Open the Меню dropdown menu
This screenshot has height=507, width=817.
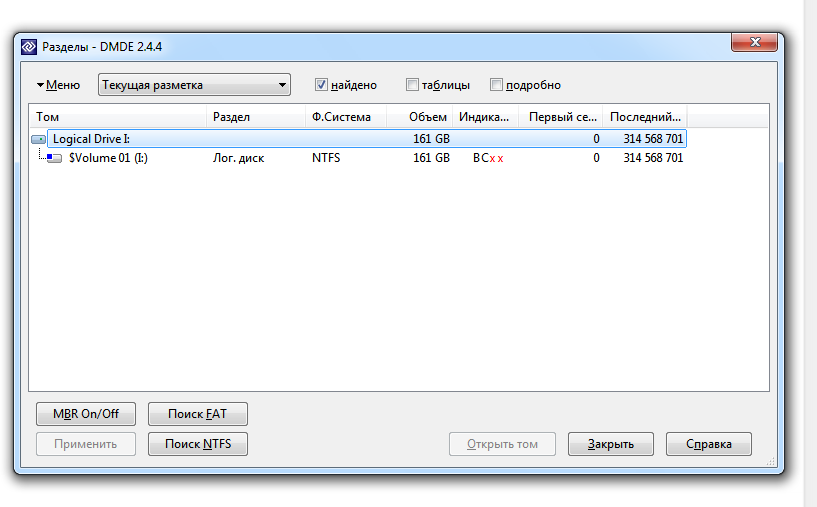(58, 85)
